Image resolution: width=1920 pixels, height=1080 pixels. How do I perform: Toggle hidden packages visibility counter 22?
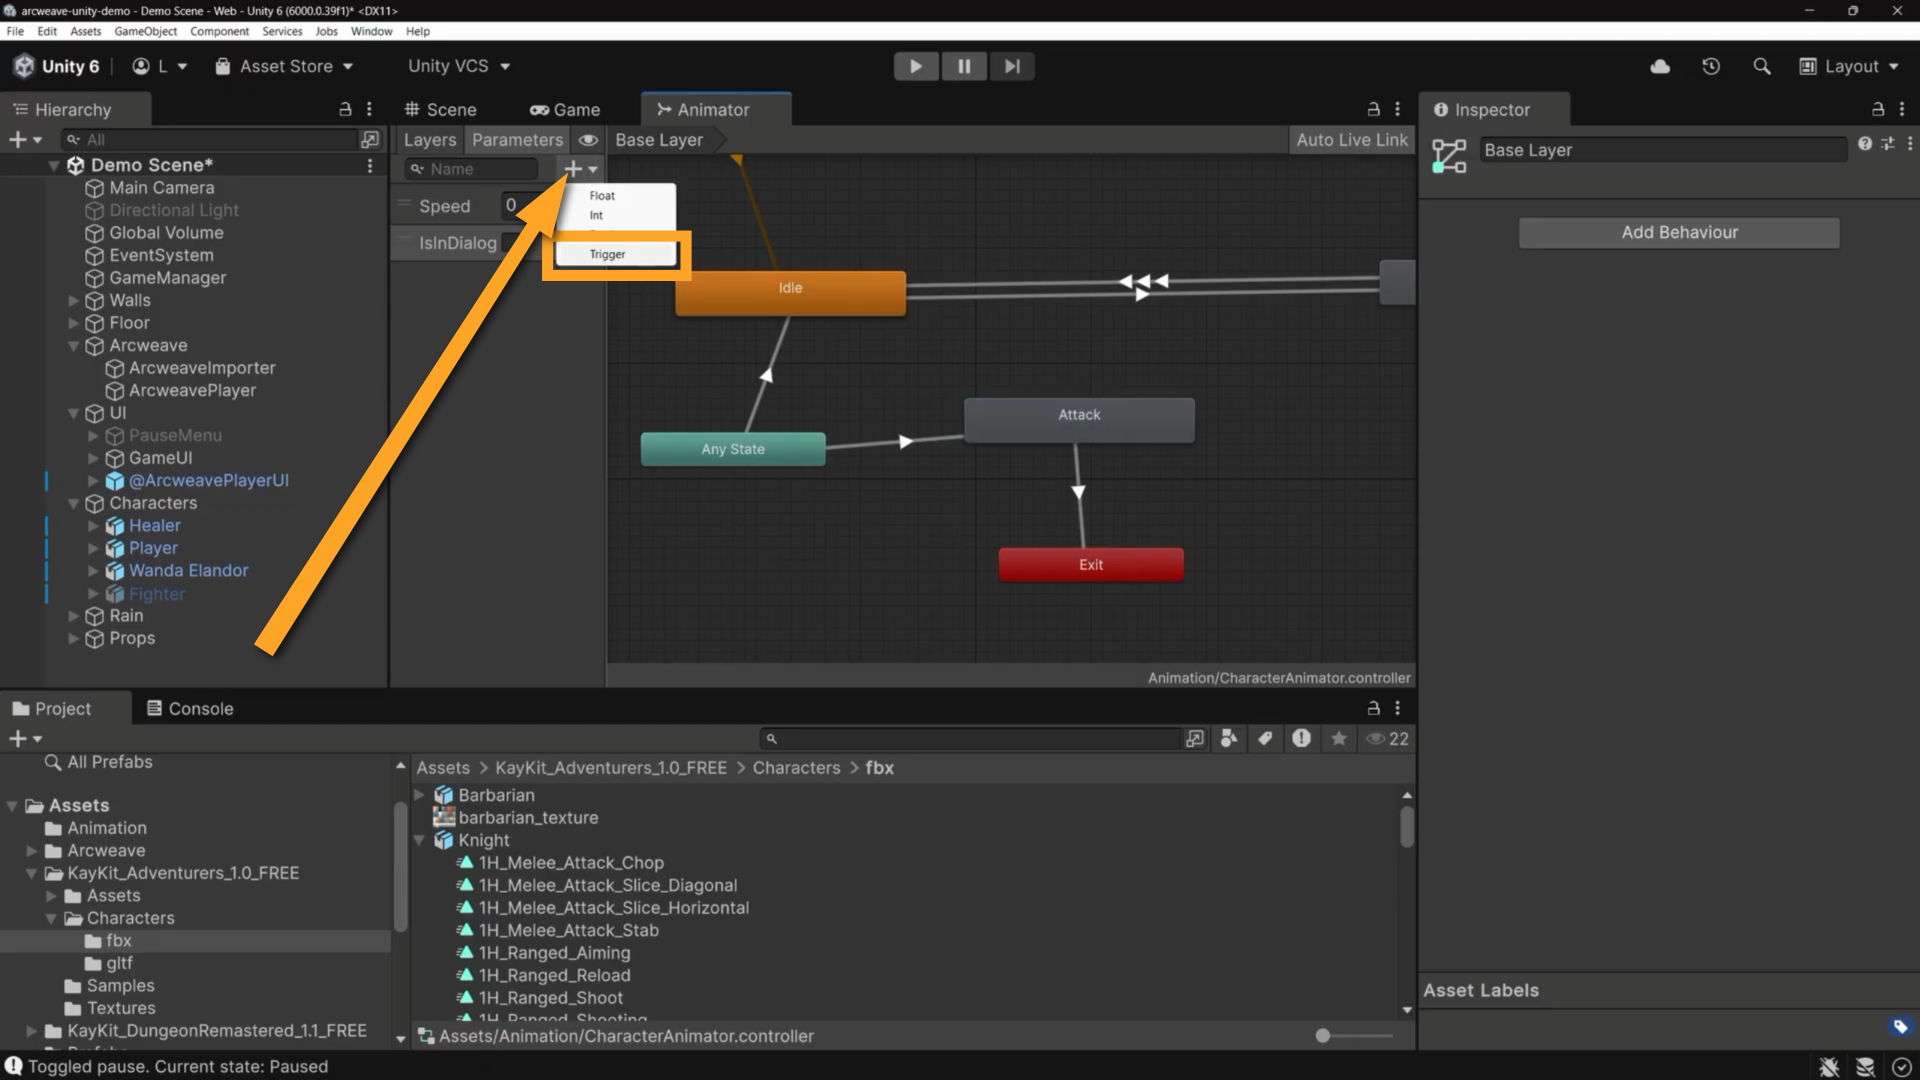pos(1387,738)
